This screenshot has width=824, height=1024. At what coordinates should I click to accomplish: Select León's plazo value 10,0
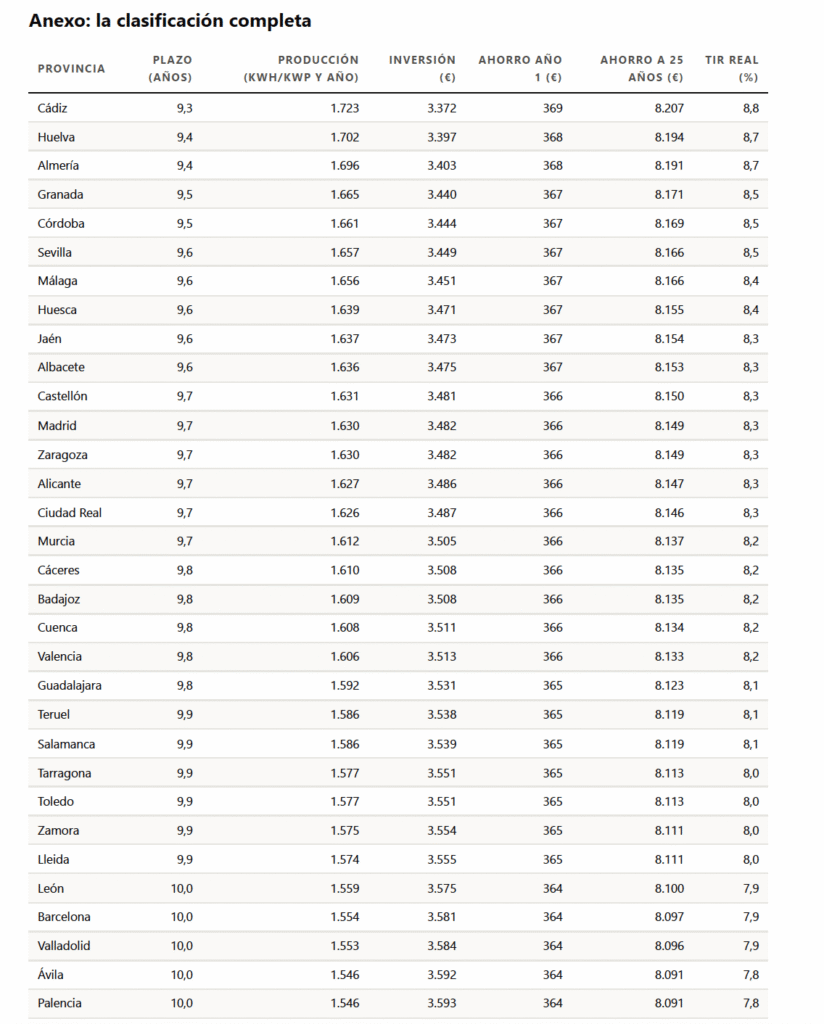click(182, 889)
